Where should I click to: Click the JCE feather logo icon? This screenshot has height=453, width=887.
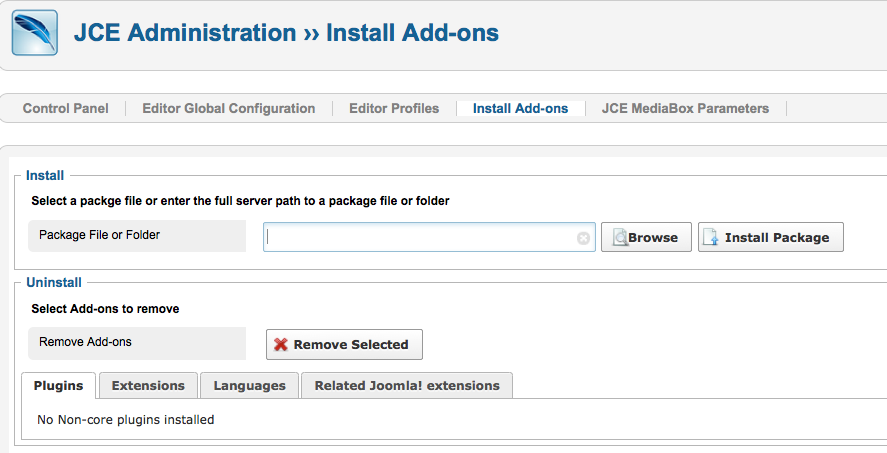(34, 32)
